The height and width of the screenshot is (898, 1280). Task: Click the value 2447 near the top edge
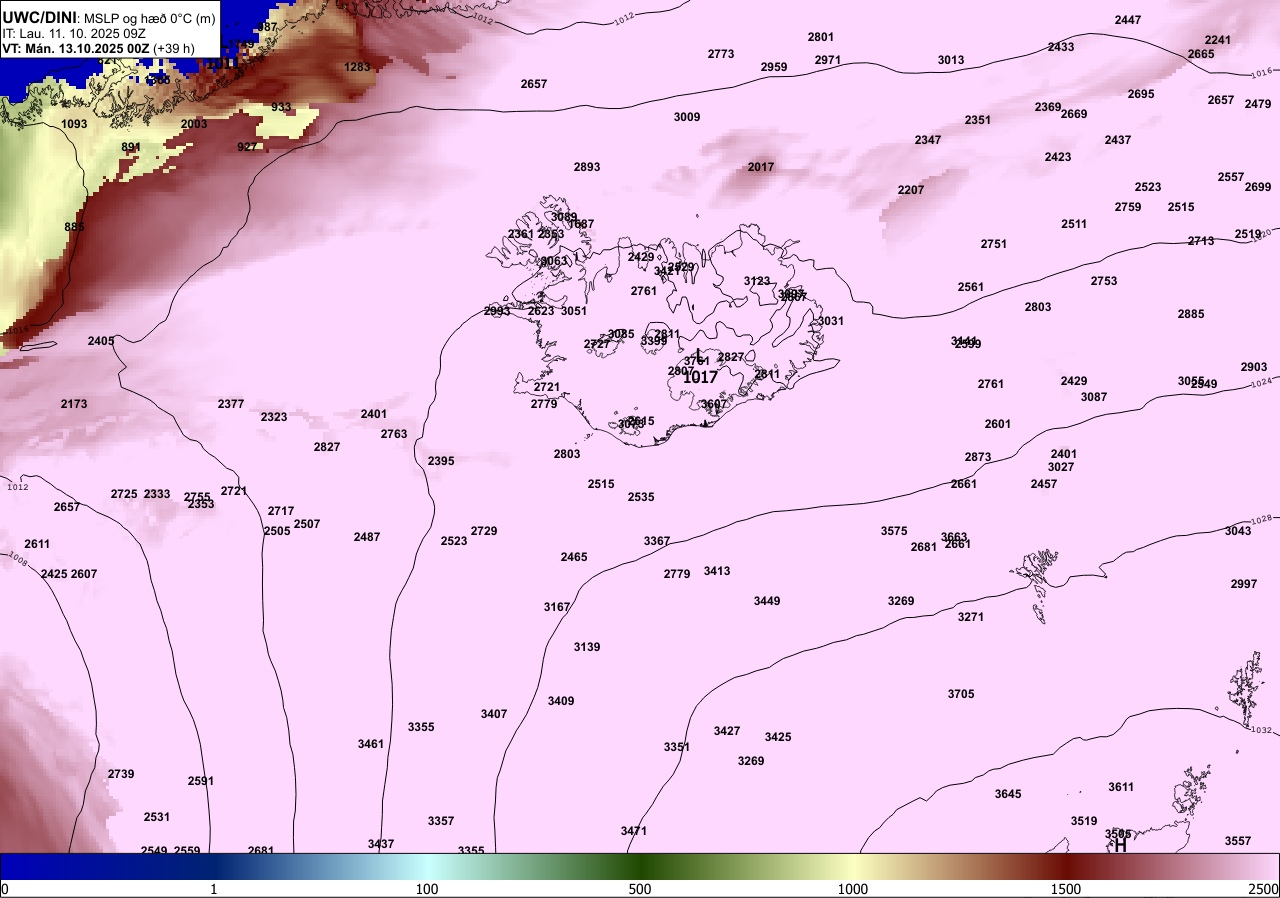1128,20
